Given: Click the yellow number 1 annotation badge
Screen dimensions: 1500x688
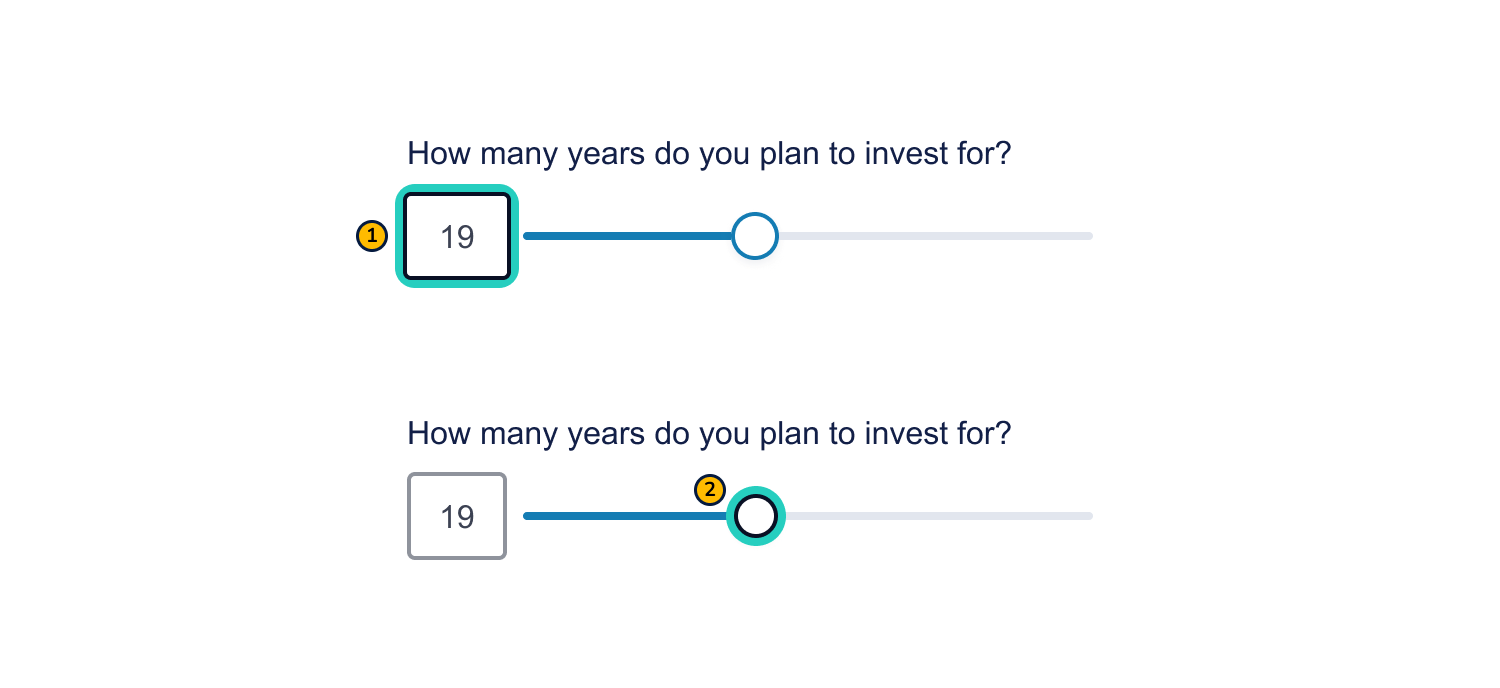Looking at the screenshot, I should [372, 236].
